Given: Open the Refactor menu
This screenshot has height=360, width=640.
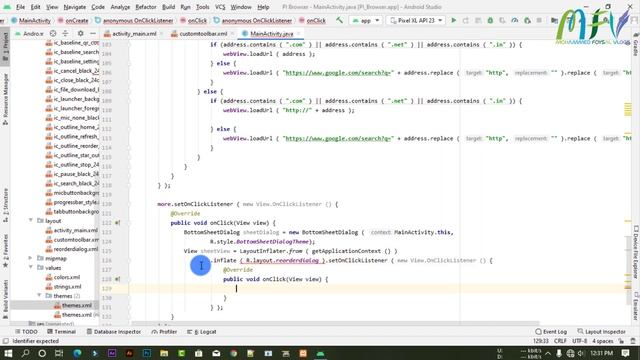Looking at the screenshot, I should point(146,7).
